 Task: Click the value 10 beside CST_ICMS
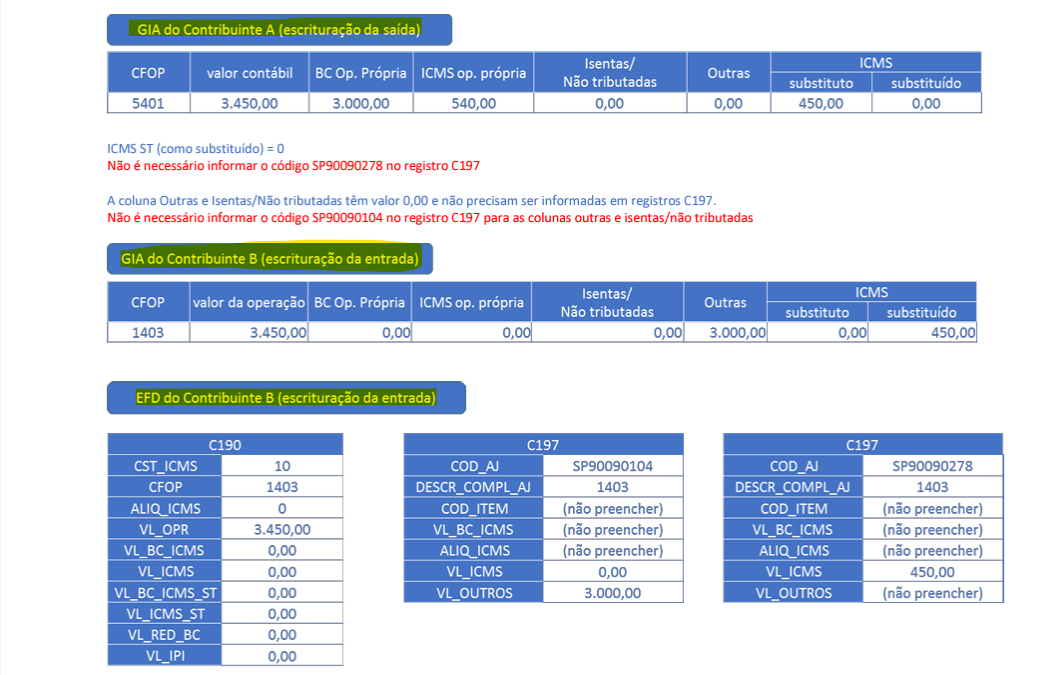[282, 466]
